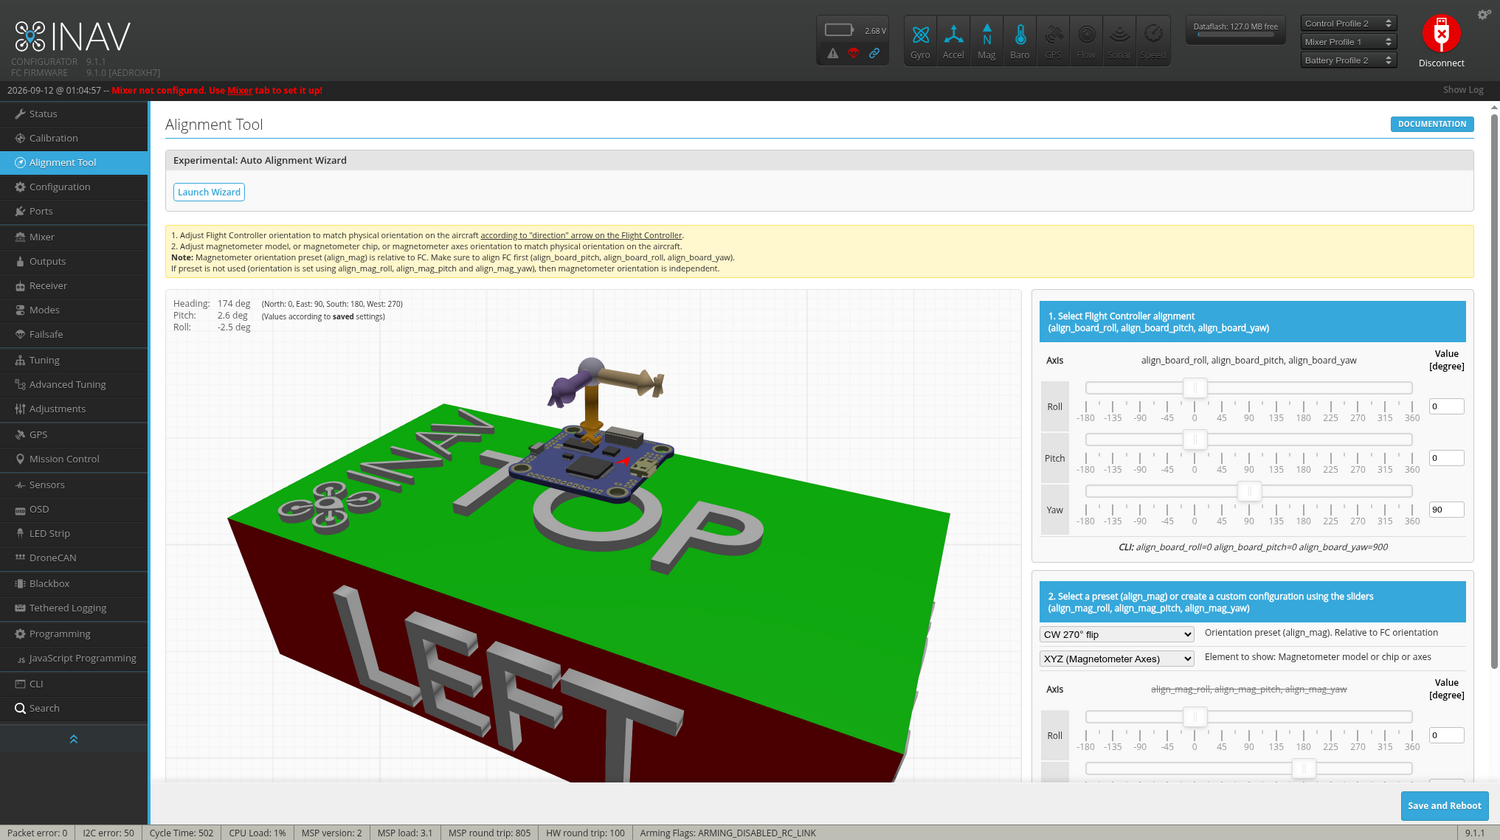Click the Accel sensor status icon

[954, 41]
